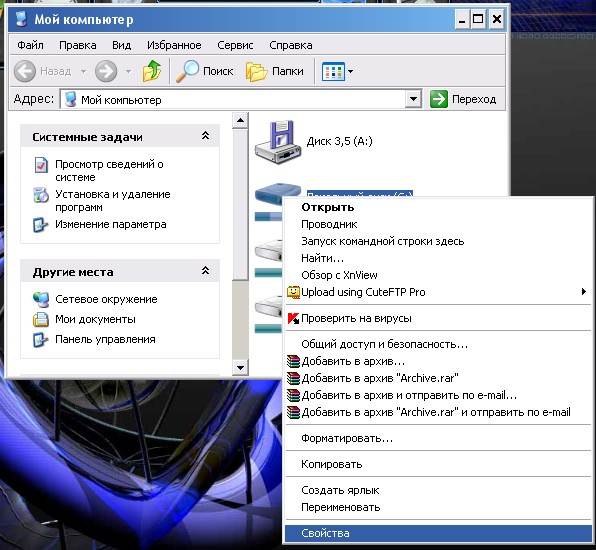Click the My Computer title bar icon

[22, 19]
